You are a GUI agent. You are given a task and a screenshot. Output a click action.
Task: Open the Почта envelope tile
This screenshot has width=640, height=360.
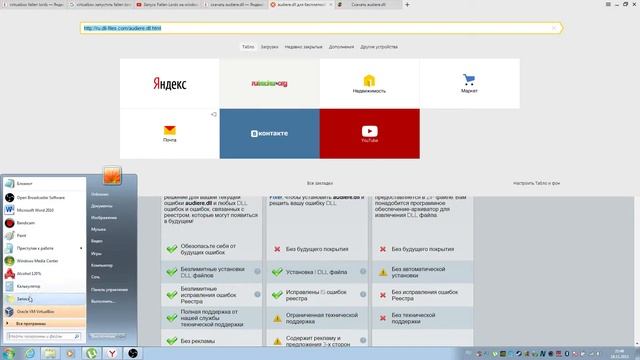pyautogui.click(x=169, y=134)
